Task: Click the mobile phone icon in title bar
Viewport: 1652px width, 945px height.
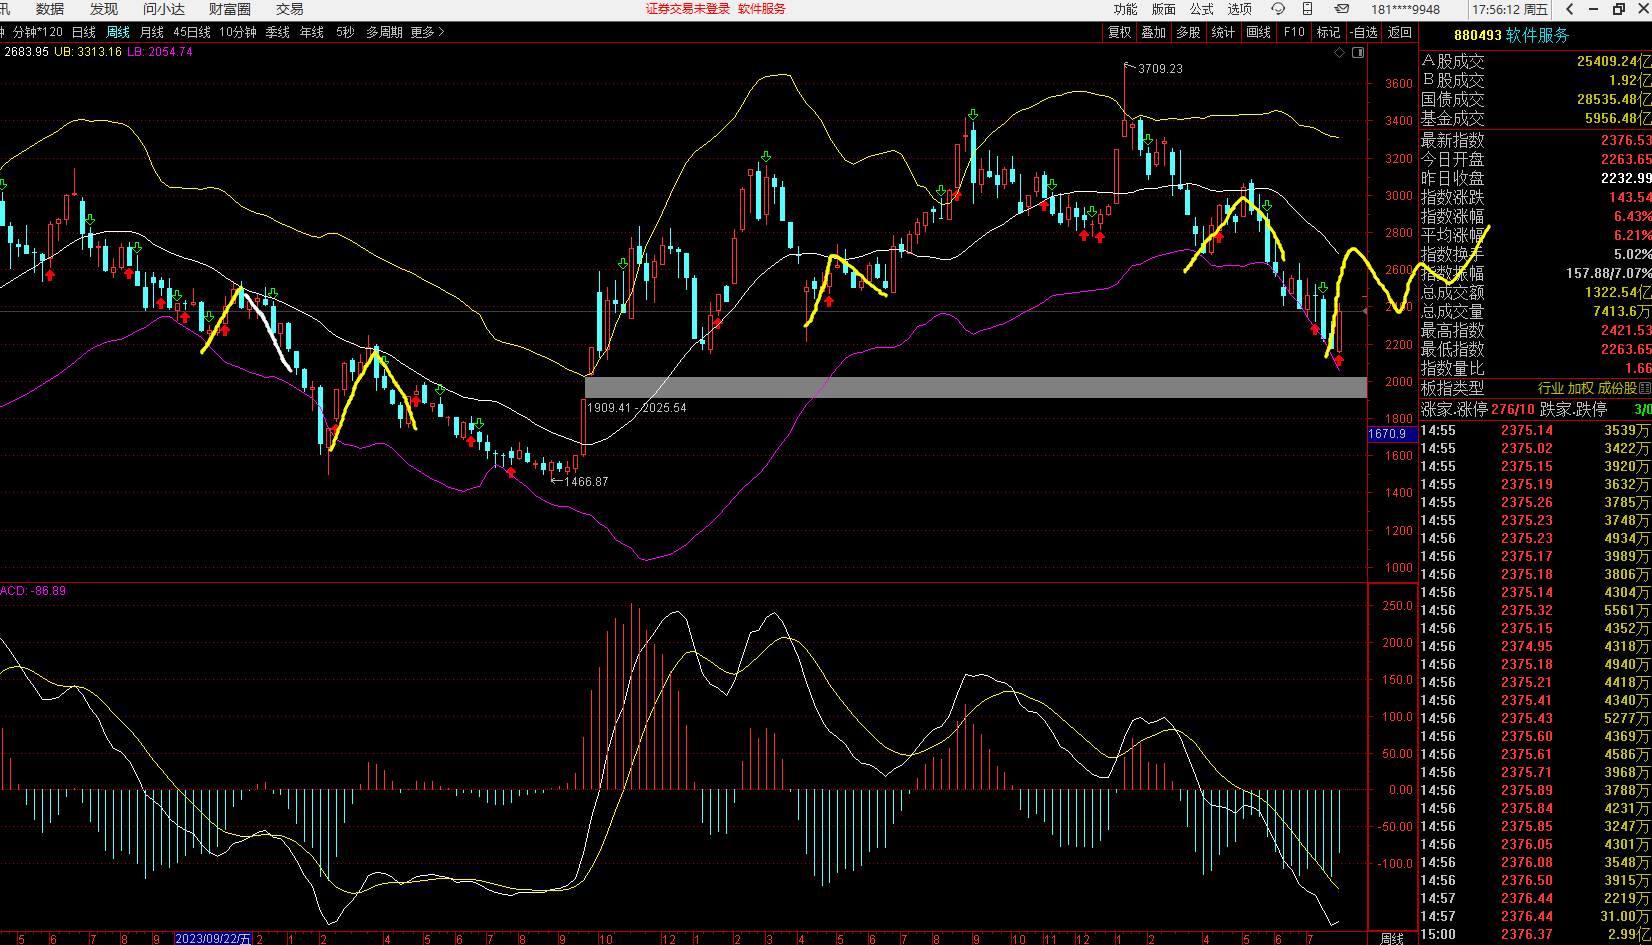Action: click(x=1307, y=9)
